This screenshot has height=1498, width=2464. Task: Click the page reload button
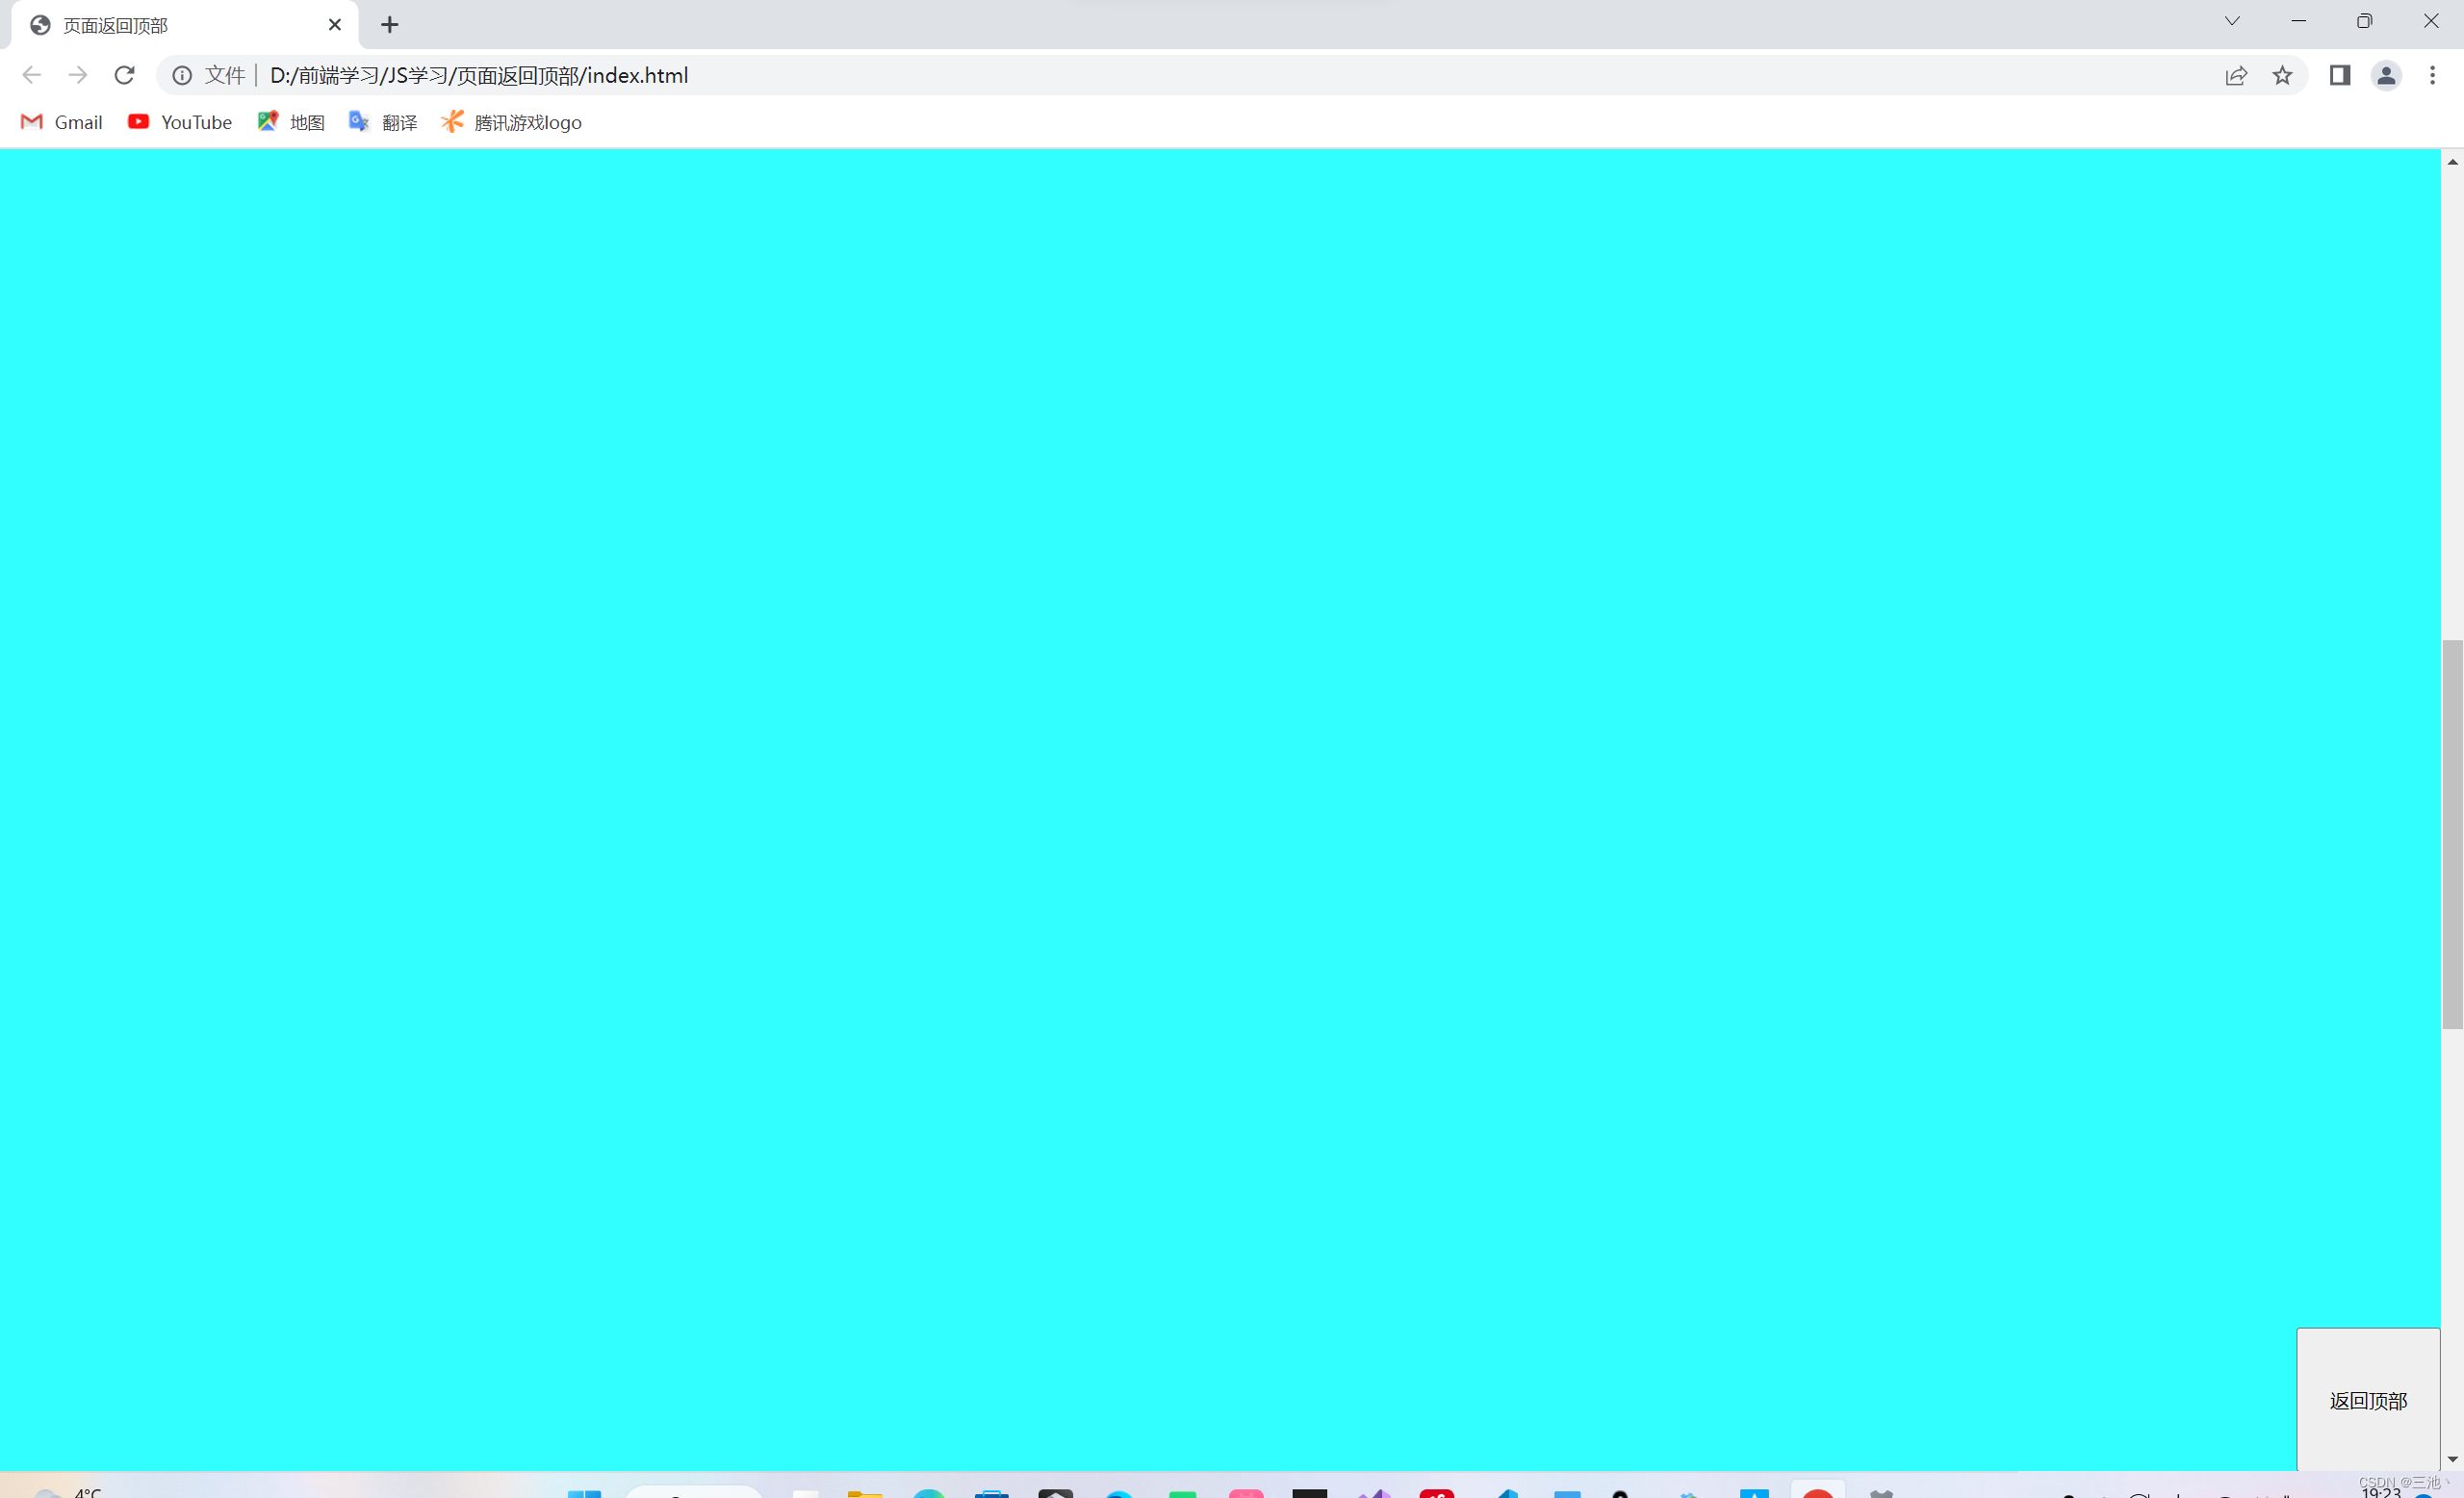tap(123, 74)
